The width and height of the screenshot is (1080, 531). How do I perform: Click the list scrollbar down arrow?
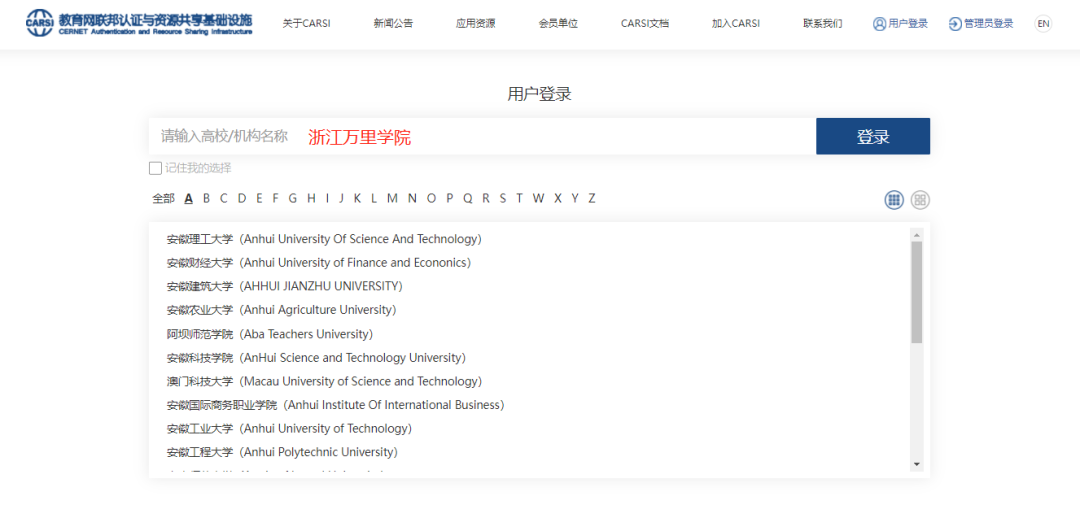tap(916, 465)
